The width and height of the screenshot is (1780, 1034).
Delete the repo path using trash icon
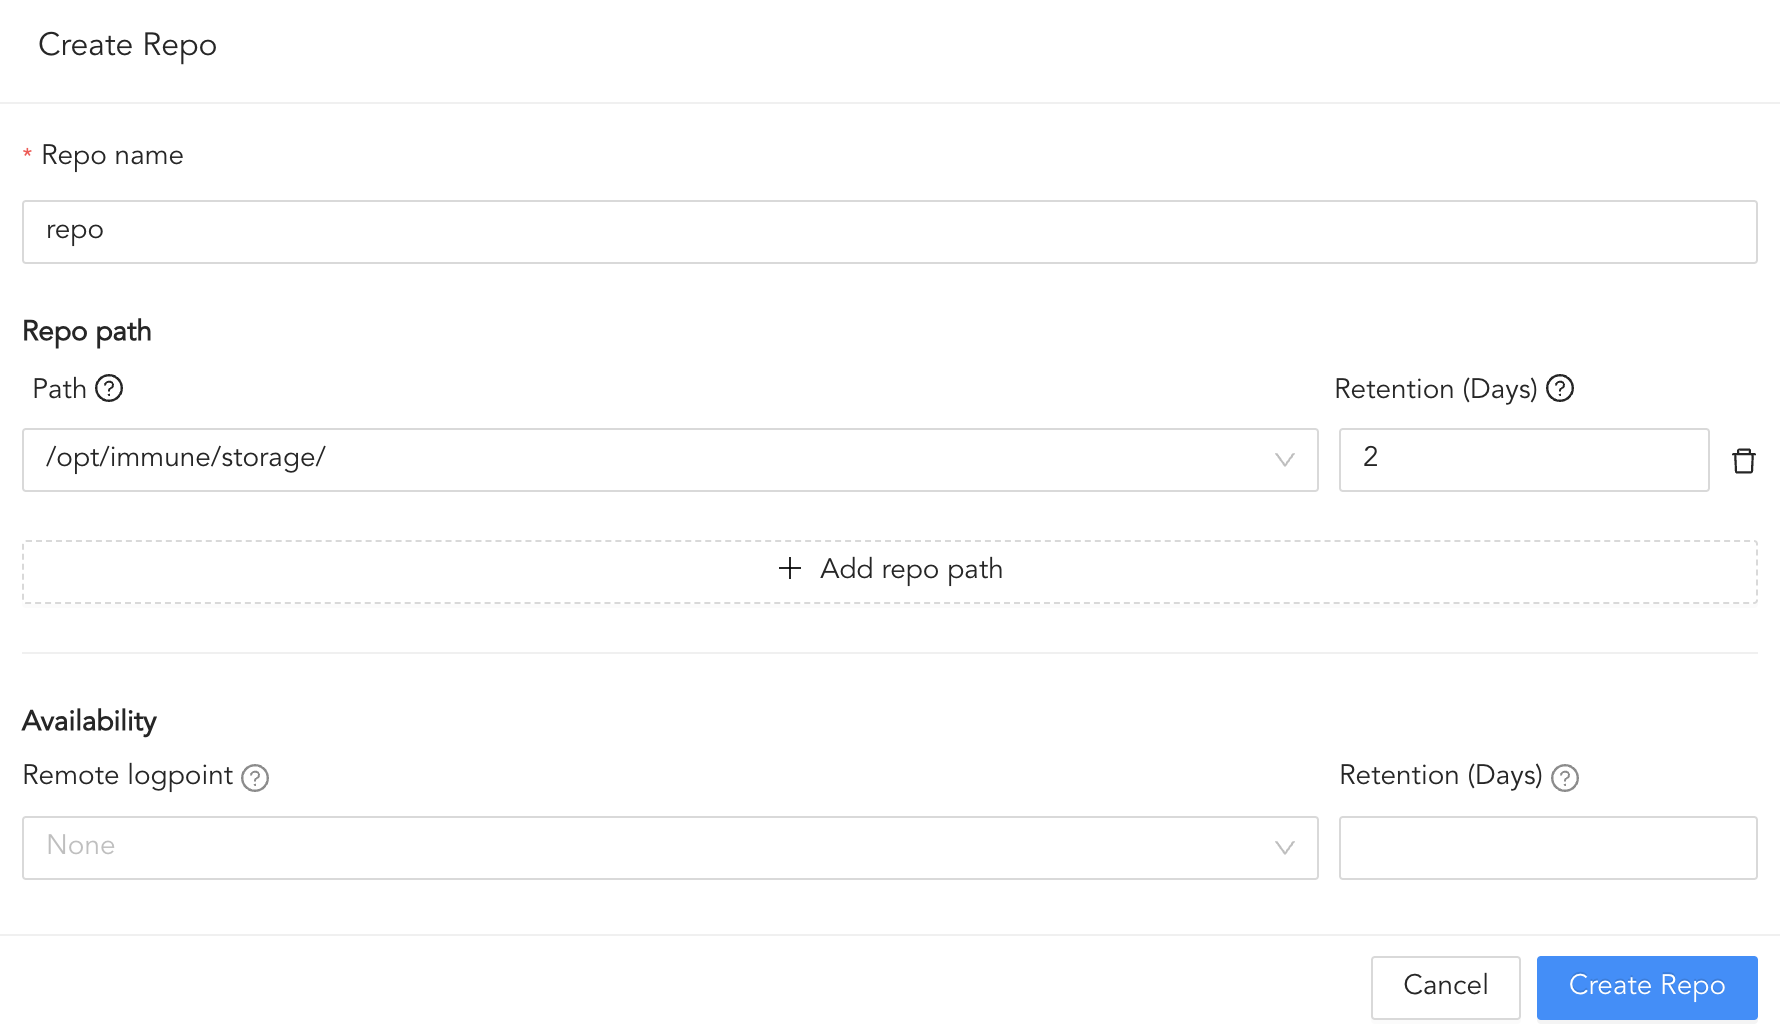(1744, 460)
